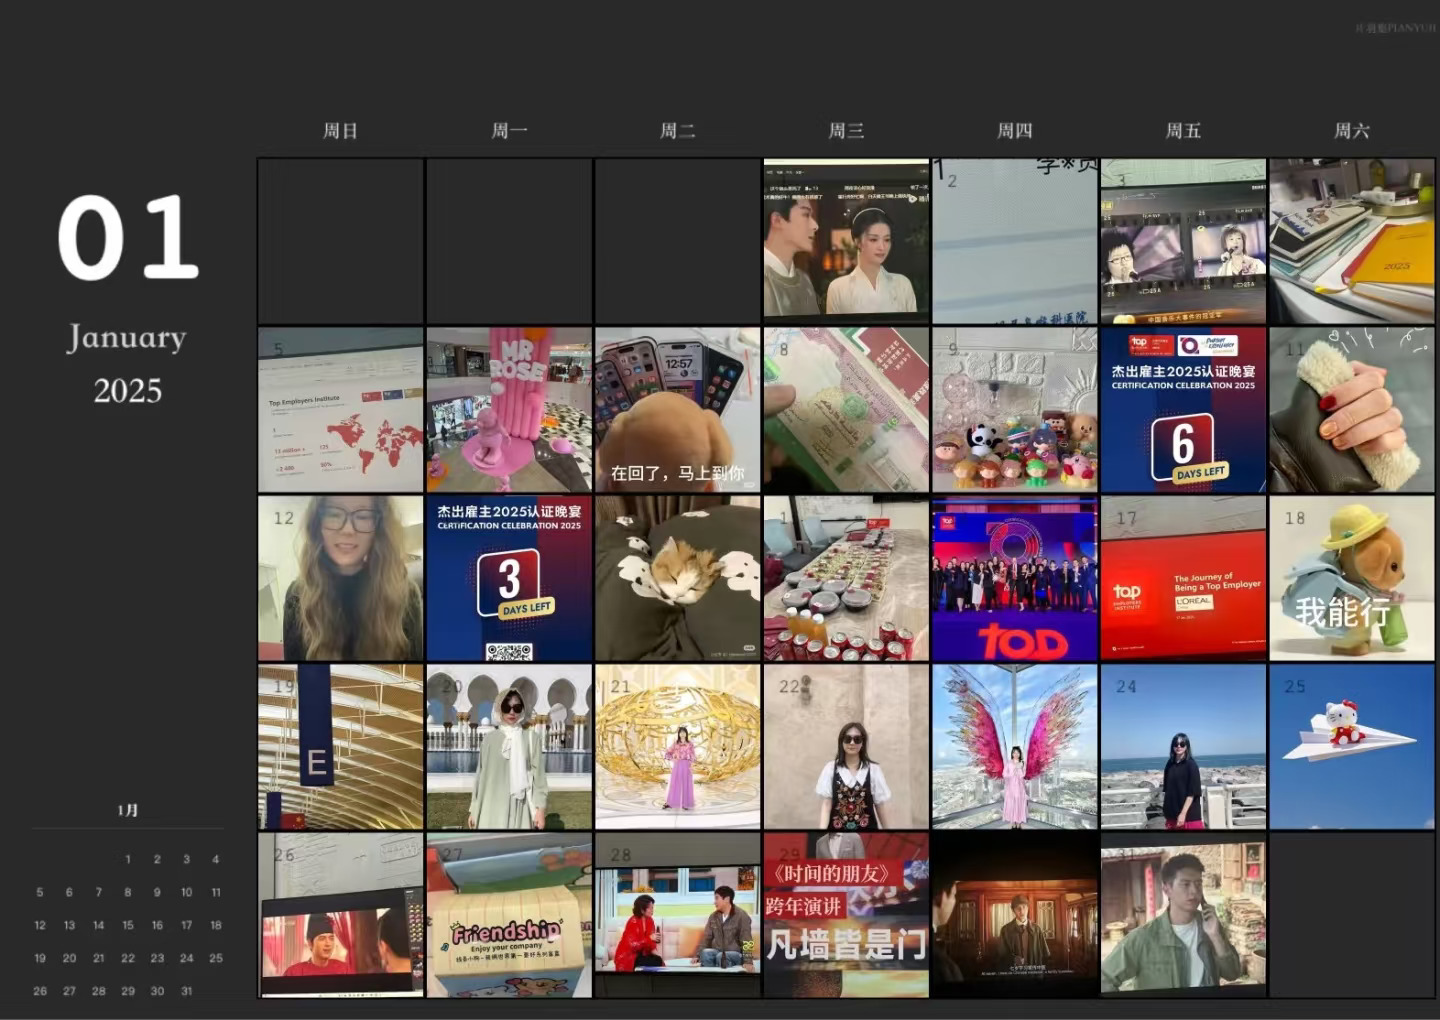
Task: Select the large '01' month number
Action: (x=128, y=238)
